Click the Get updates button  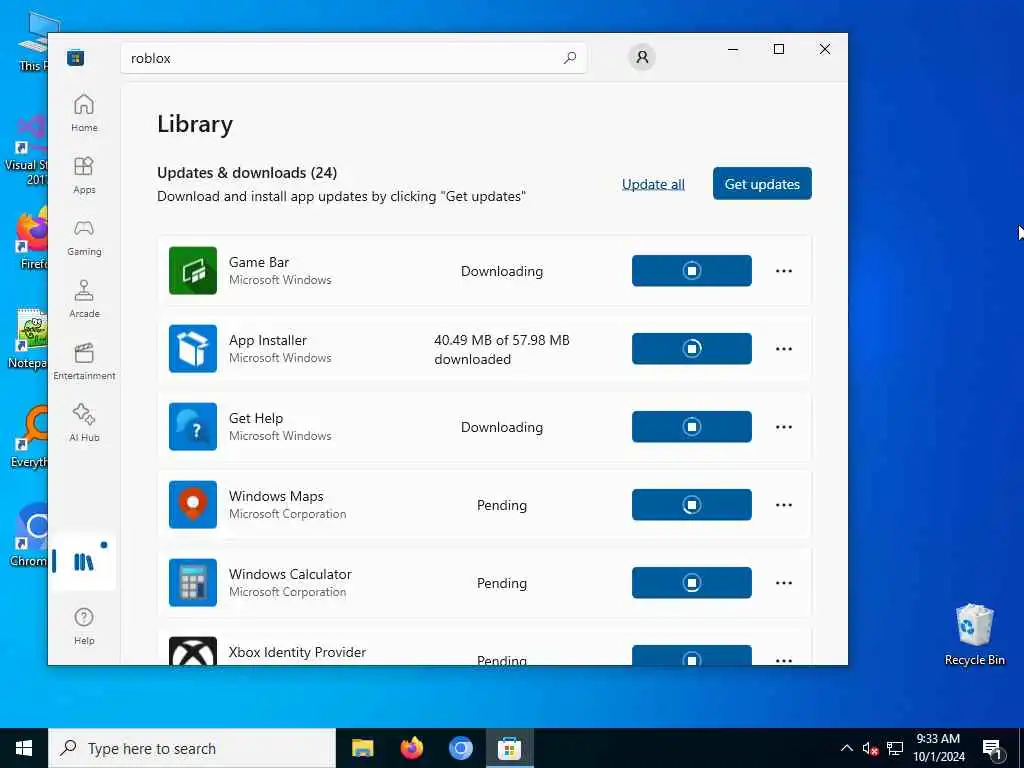click(762, 184)
